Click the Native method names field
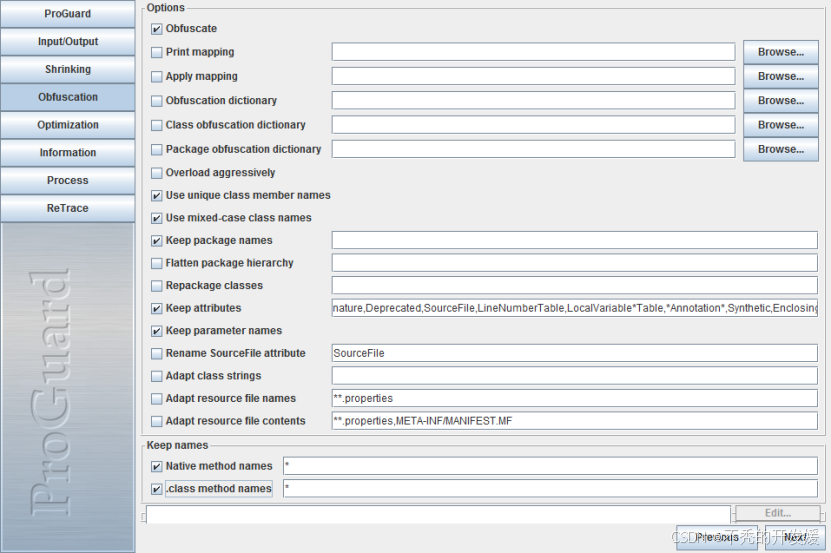Viewport: 831px width, 553px height. pos(550,466)
